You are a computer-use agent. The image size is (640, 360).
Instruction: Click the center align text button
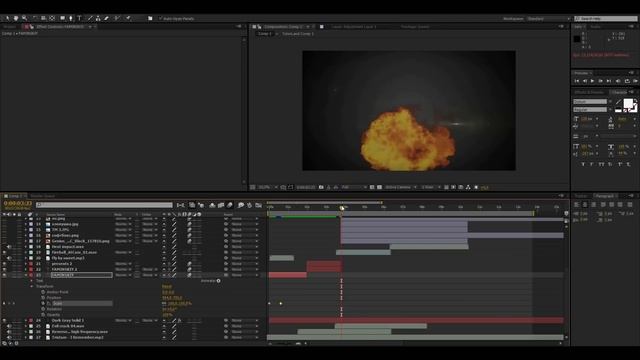pyautogui.click(x=585, y=204)
